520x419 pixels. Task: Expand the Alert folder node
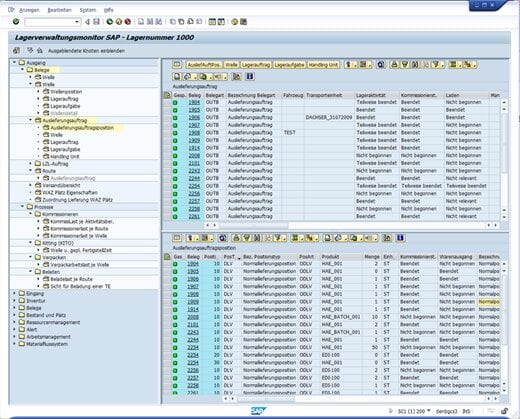coord(14,329)
